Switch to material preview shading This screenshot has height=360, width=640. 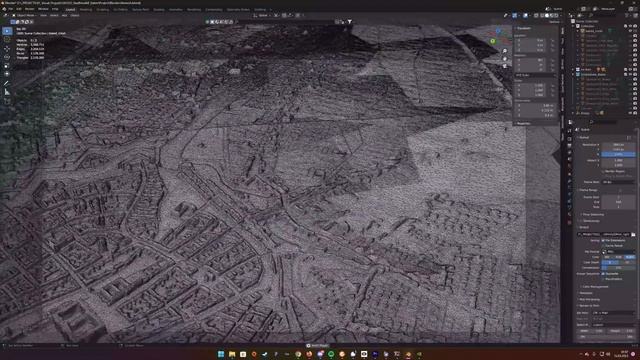[x=551, y=16]
